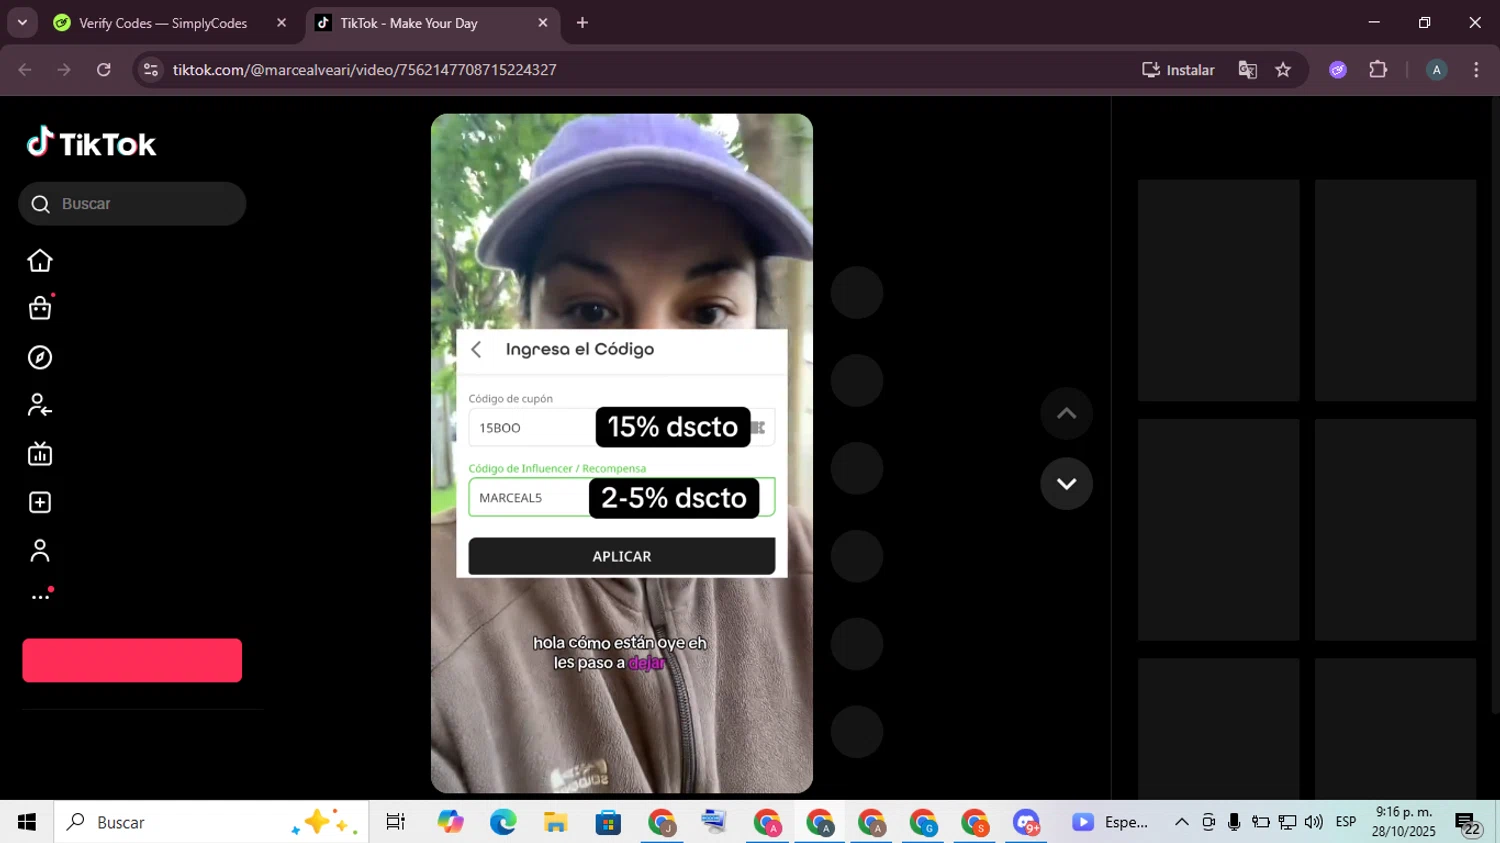This screenshot has height=843, width=1500.
Task: Open TikTok Home from the sidebar
Action: 40,261
